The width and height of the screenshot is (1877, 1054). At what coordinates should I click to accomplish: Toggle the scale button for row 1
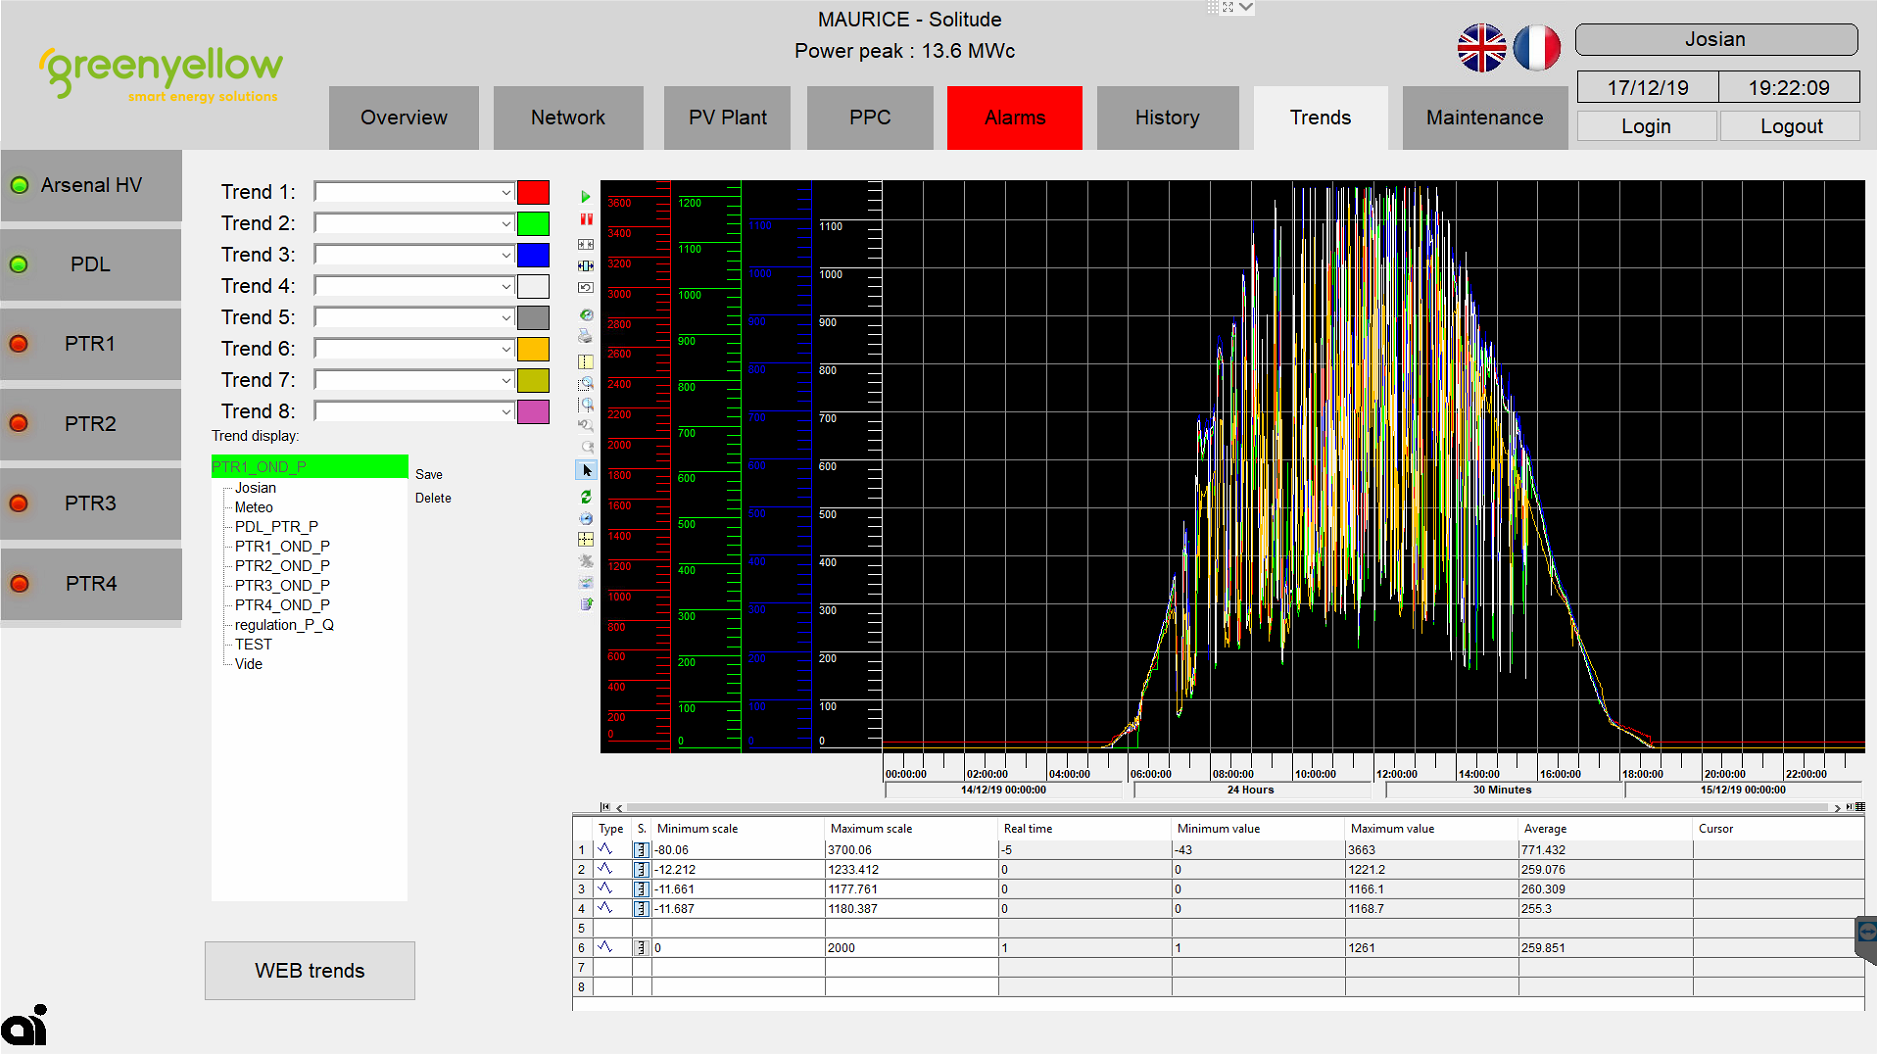pos(641,850)
